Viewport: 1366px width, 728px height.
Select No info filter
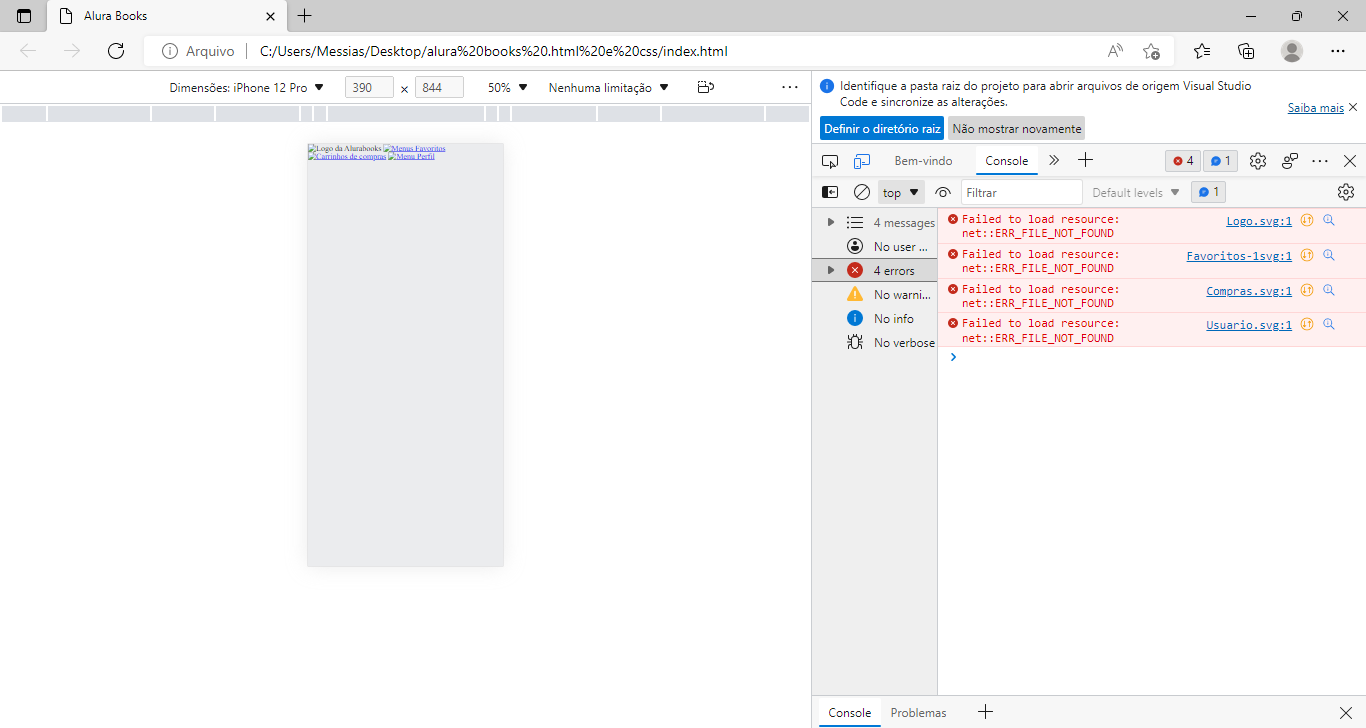pos(875,318)
